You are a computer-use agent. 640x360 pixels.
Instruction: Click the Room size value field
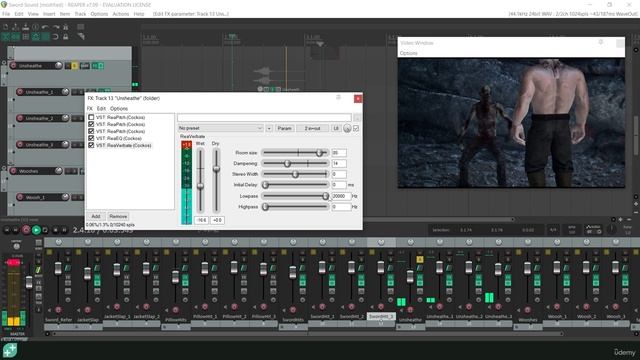coord(339,153)
